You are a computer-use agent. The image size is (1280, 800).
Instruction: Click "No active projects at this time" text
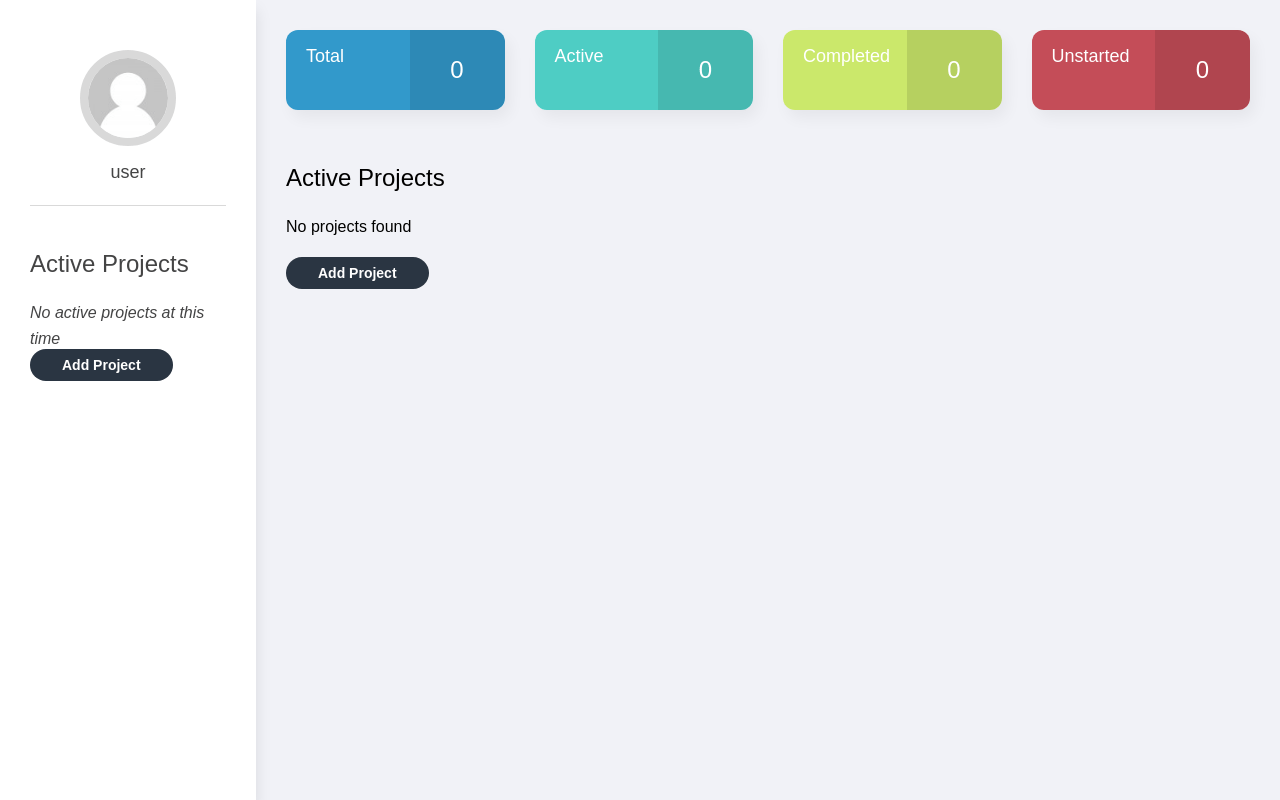tap(117, 313)
